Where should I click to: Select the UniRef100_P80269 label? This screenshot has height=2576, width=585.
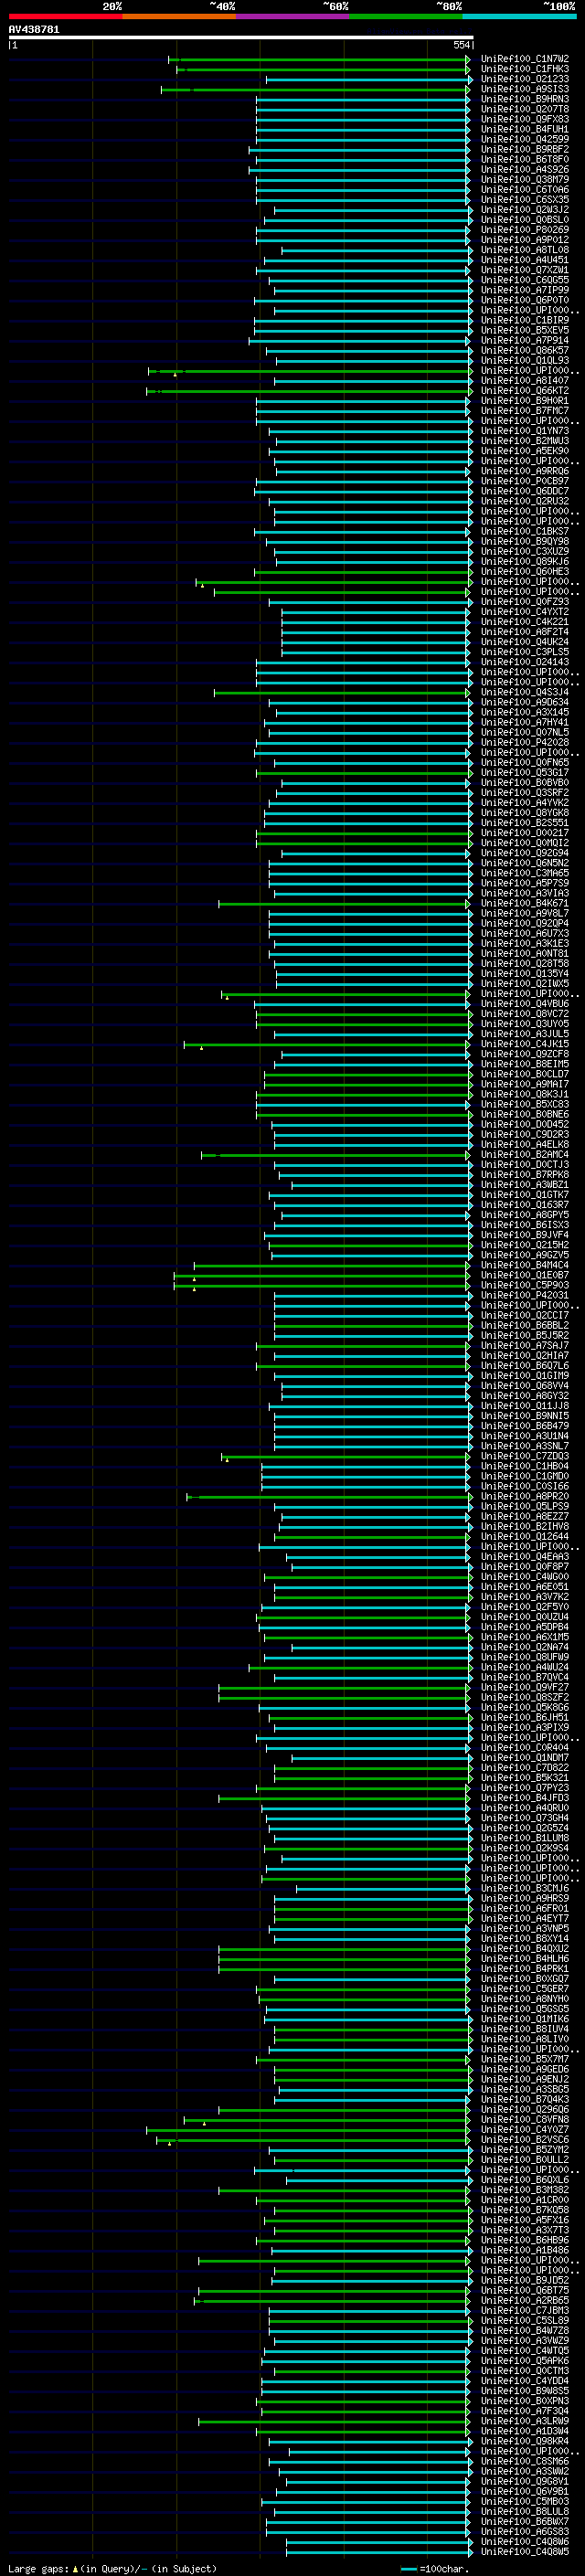524,230
